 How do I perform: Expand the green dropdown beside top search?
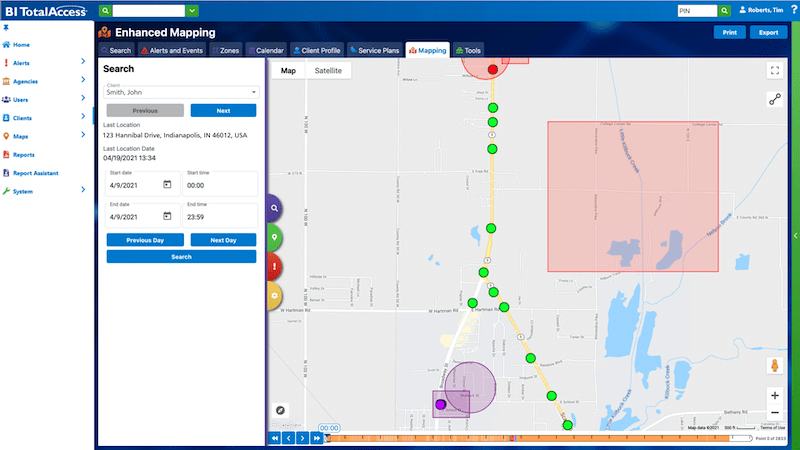(x=192, y=10)
